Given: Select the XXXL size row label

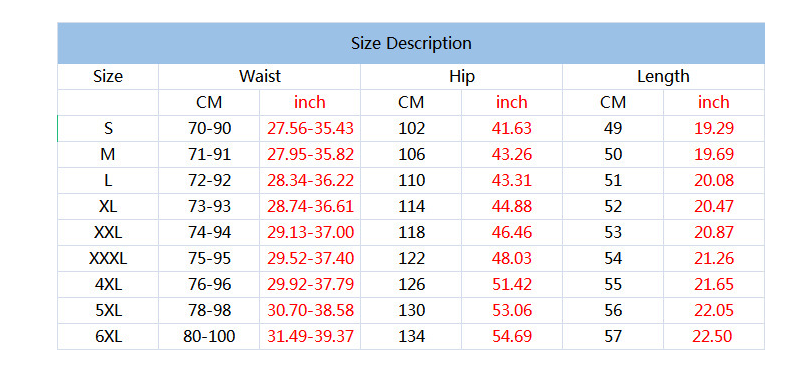Looking at the screenshot, I should [x=108, y=258].
